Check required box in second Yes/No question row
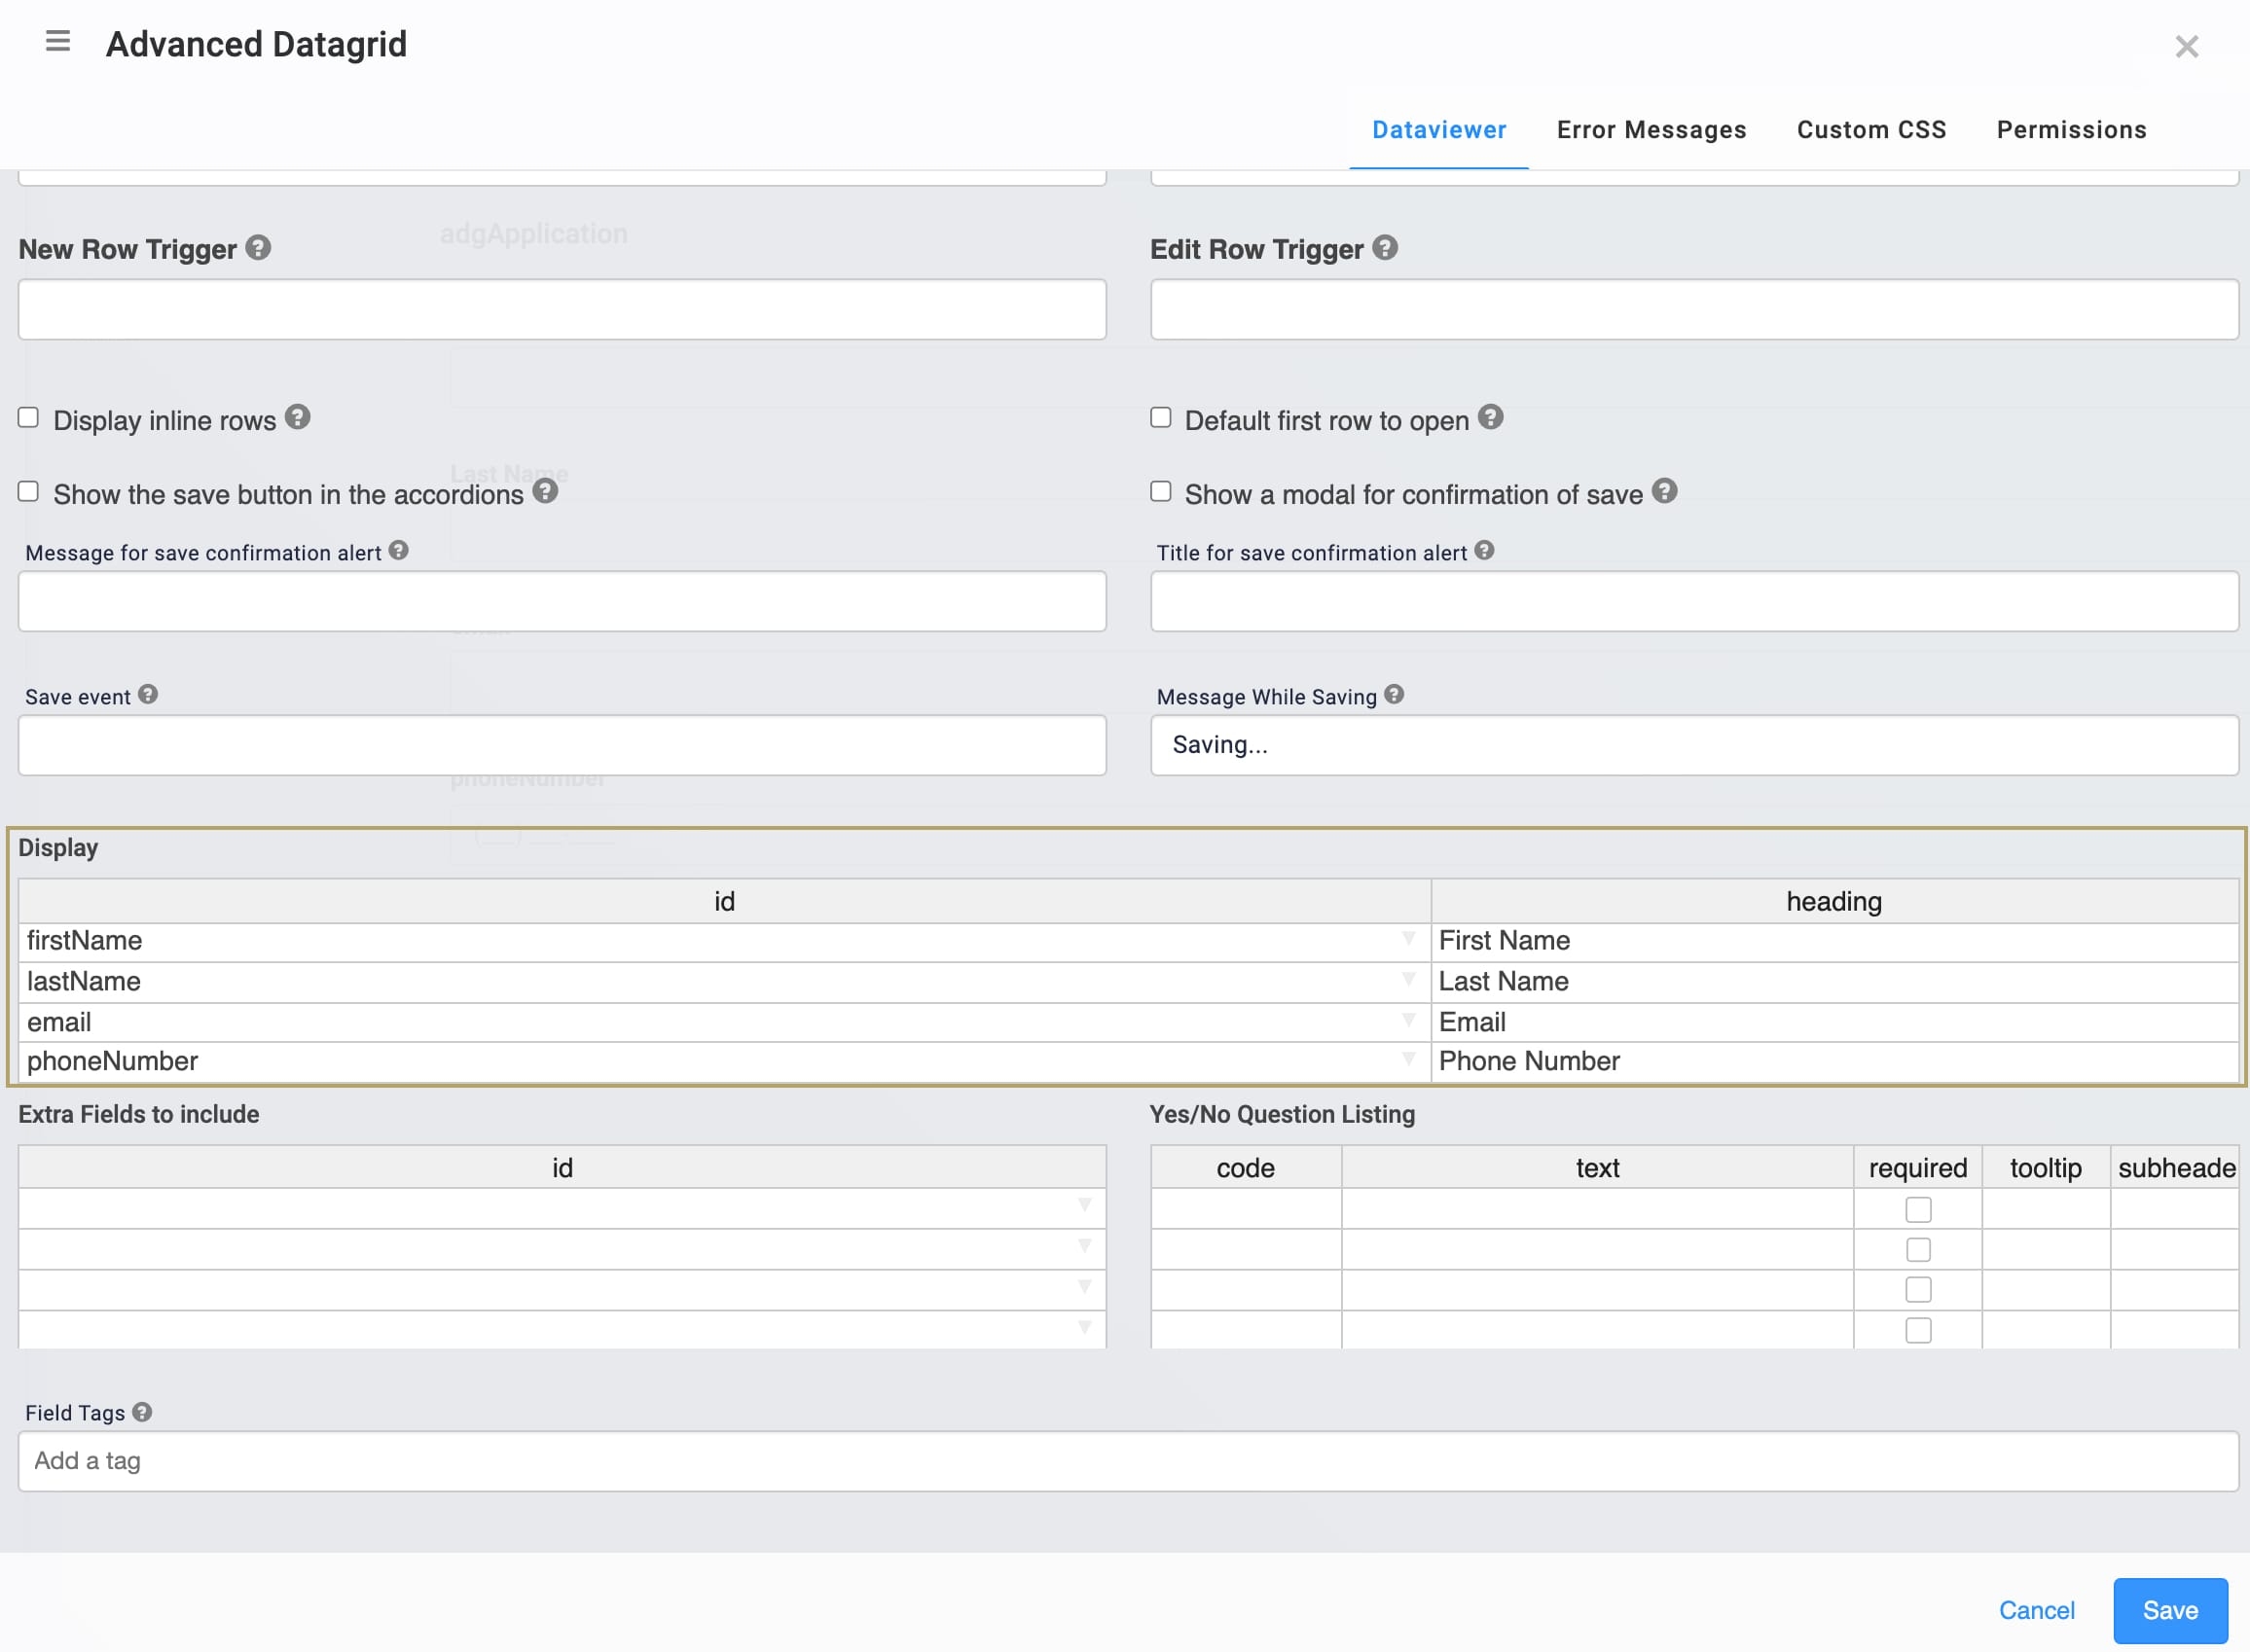This screenshot has height=1652, width=2250. click(x=1917, y=1250)
